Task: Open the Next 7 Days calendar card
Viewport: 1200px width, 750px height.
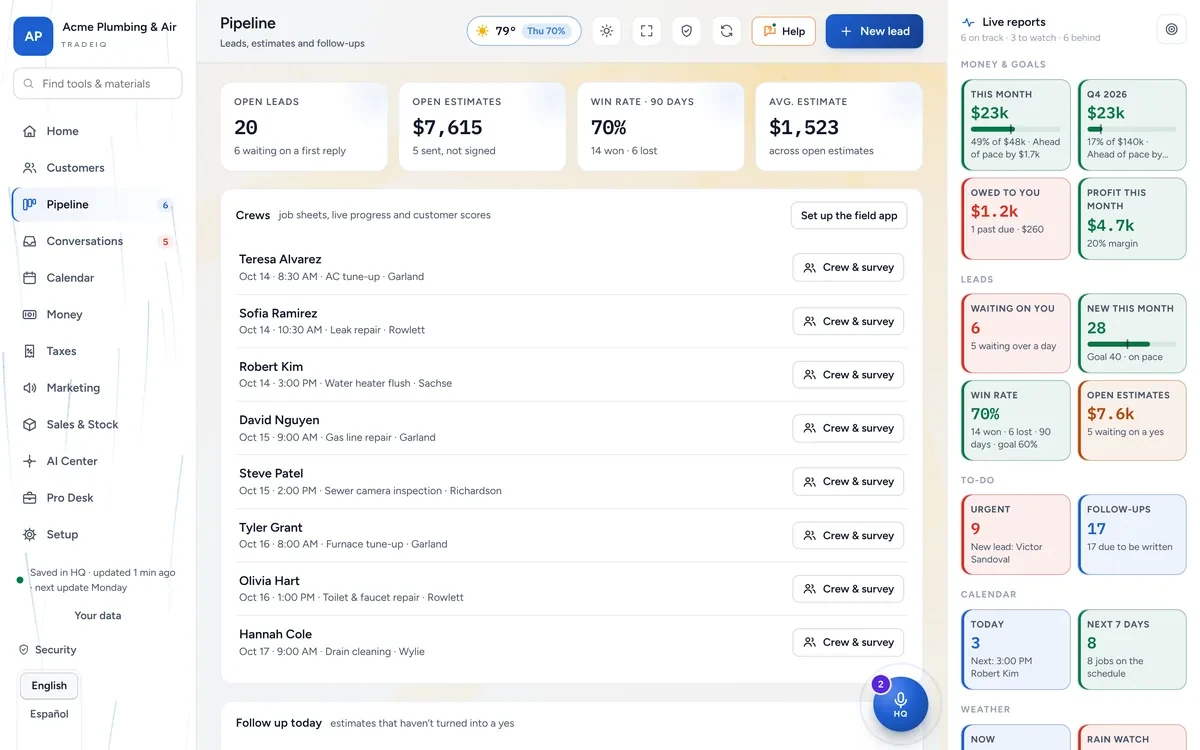Action: (x=1132, y=650)
